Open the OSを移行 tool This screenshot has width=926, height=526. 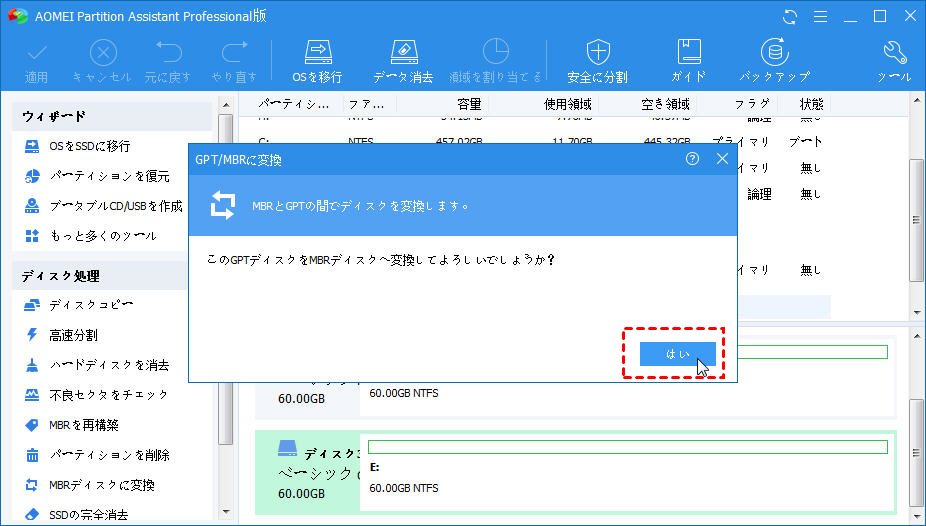(318, 61)
